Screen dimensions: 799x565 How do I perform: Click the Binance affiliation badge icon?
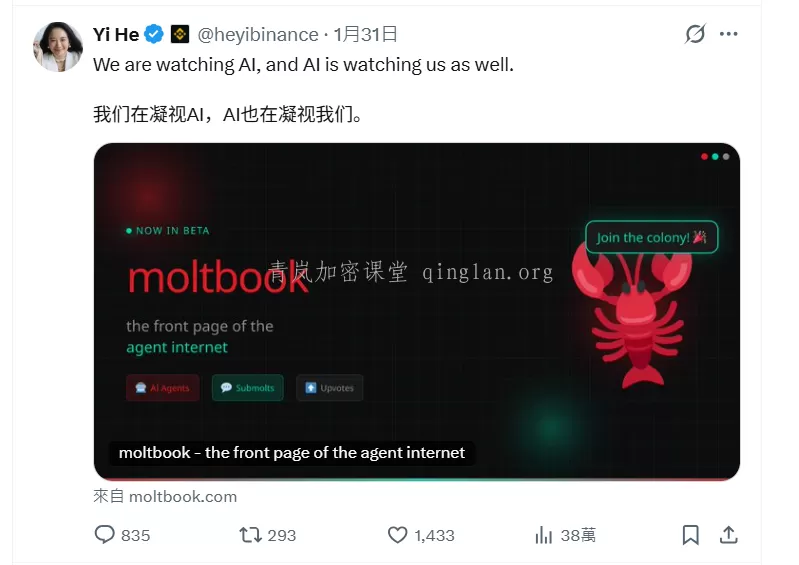[180, 34]
